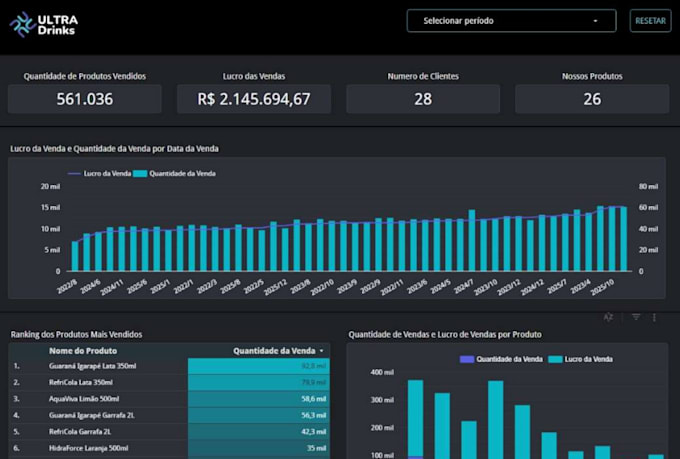
Task: Select row HidraForce Laranja 500ml
Action: pyautogui.click(x=169, y=449)
